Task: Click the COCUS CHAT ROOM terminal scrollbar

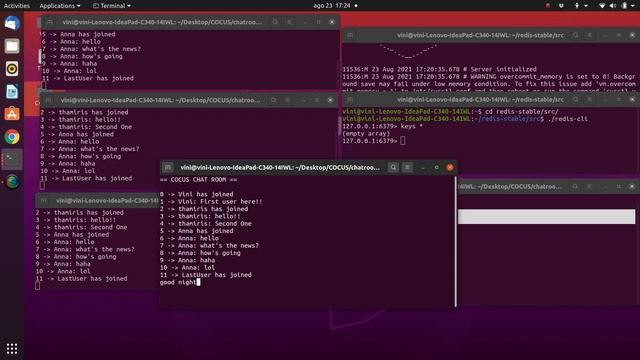Action: [x=456, y=241]
